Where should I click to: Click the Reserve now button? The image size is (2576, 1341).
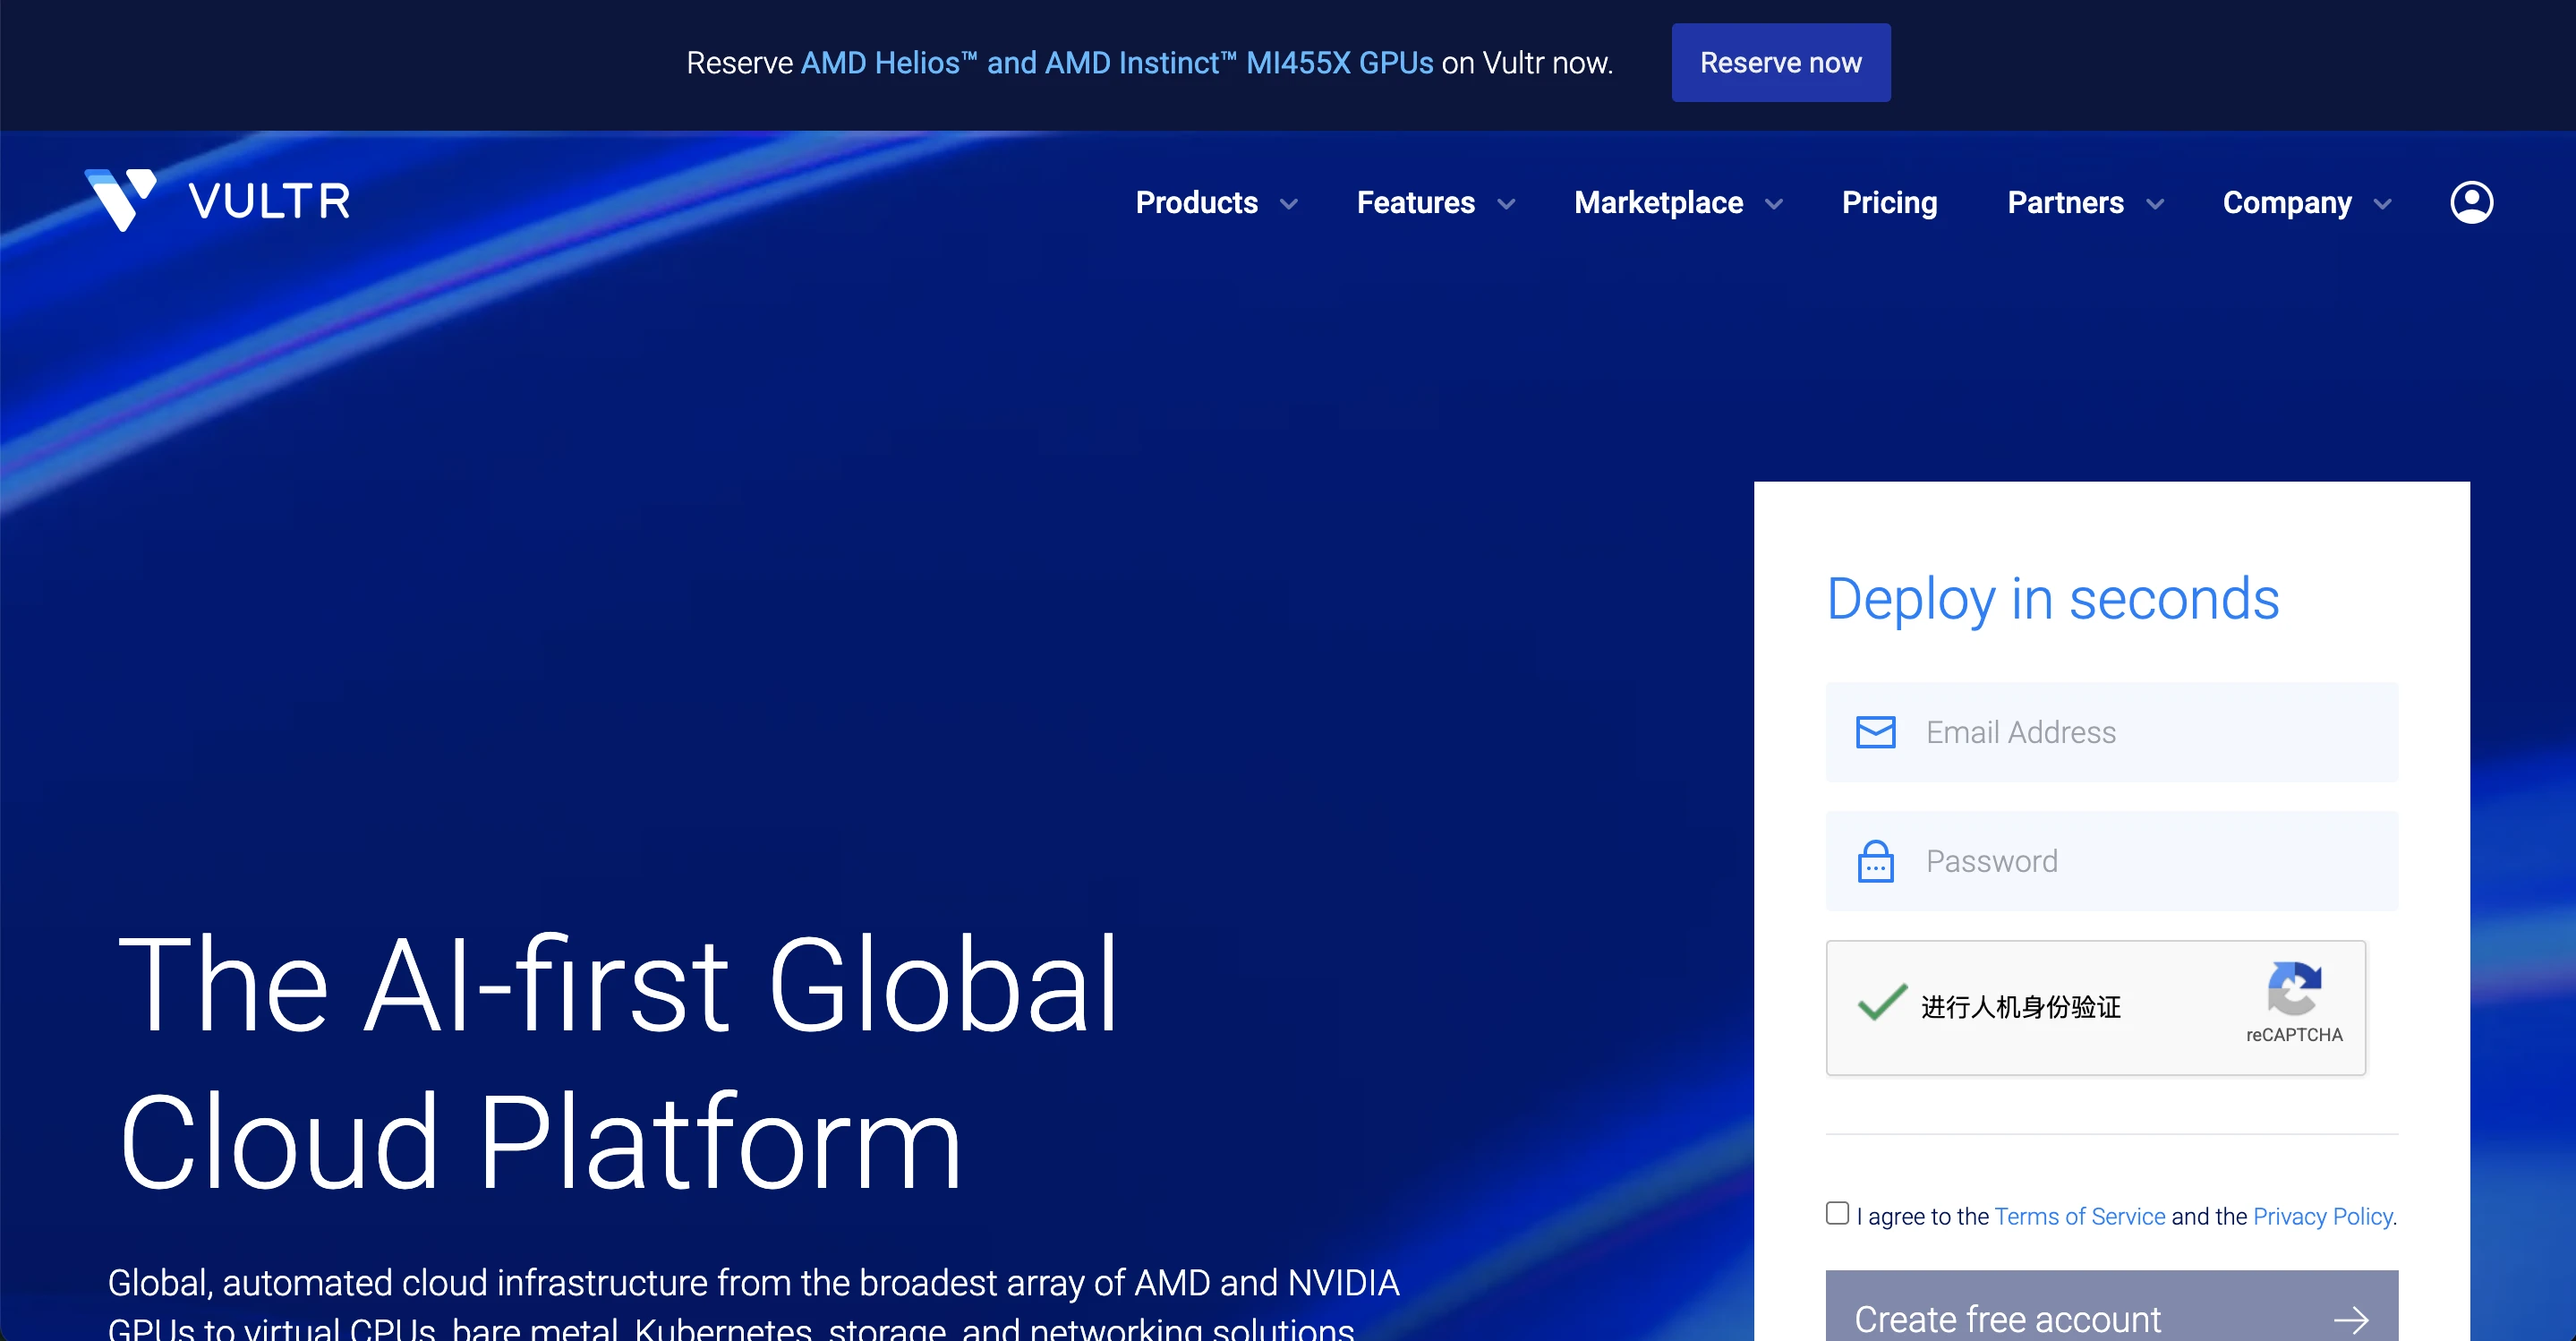[1780, 62]
